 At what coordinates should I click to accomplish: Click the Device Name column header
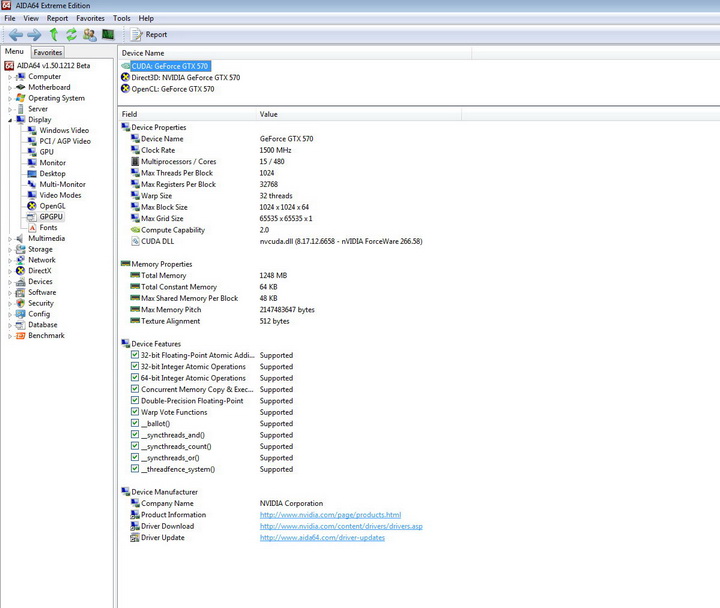point(295,53)
